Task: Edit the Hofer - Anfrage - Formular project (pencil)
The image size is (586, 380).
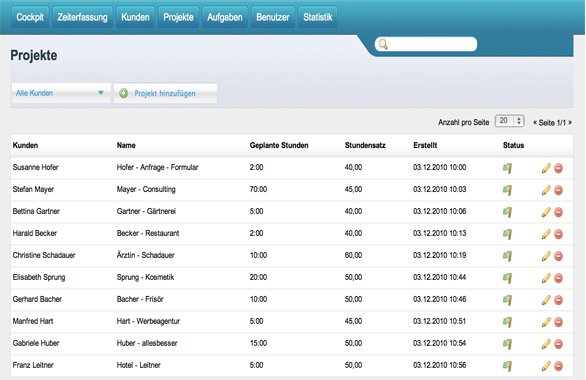Action: [x=546, y=168]
